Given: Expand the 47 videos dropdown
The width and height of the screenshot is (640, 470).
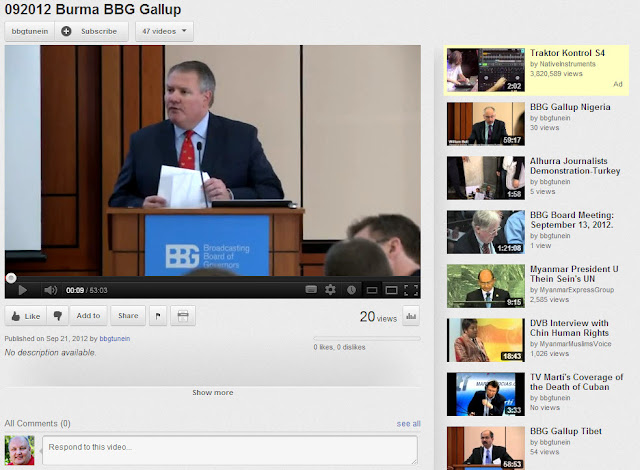Looking at the screenshot, I should coord(164,31).
